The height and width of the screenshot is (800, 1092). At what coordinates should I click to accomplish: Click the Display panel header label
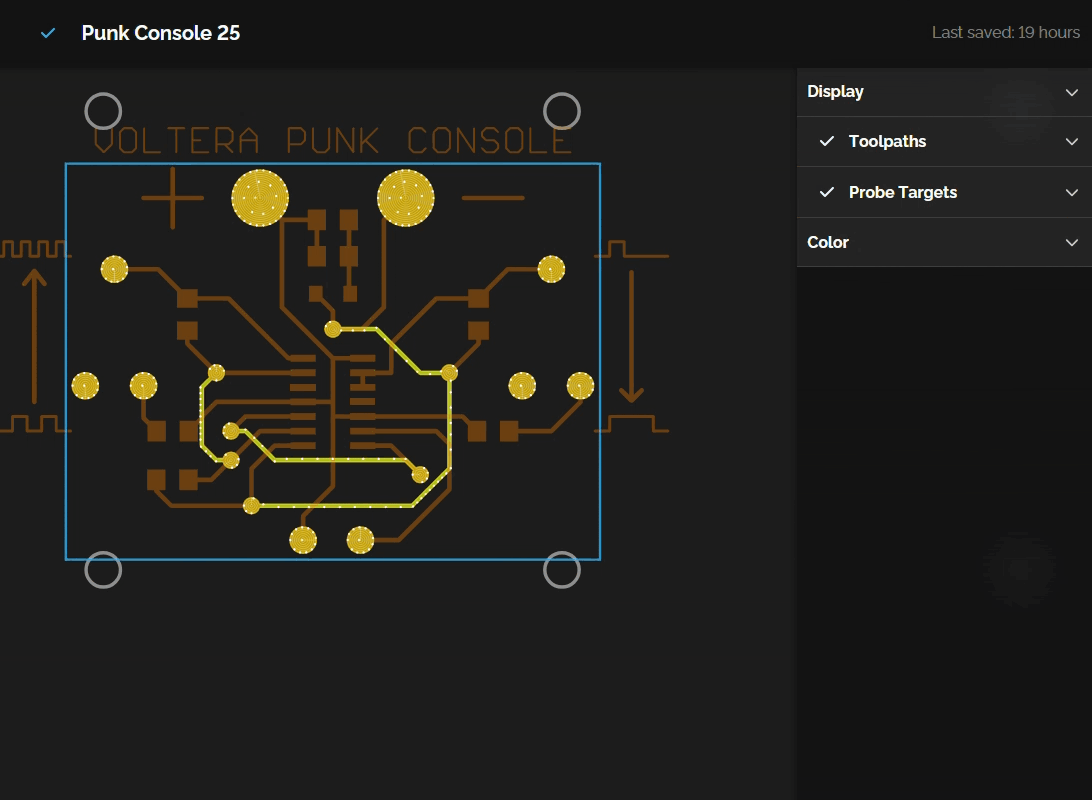coord(835,92)
